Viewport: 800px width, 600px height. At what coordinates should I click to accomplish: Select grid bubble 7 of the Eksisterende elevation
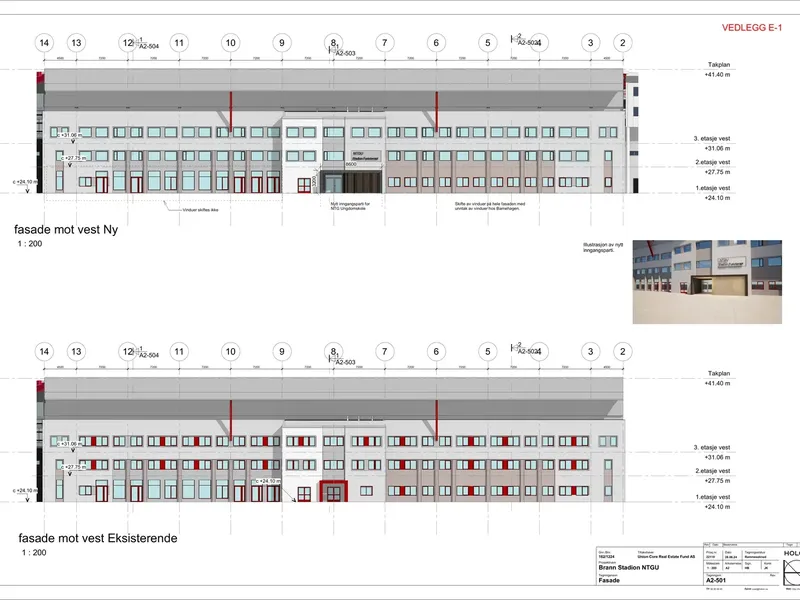click(385, 352)
